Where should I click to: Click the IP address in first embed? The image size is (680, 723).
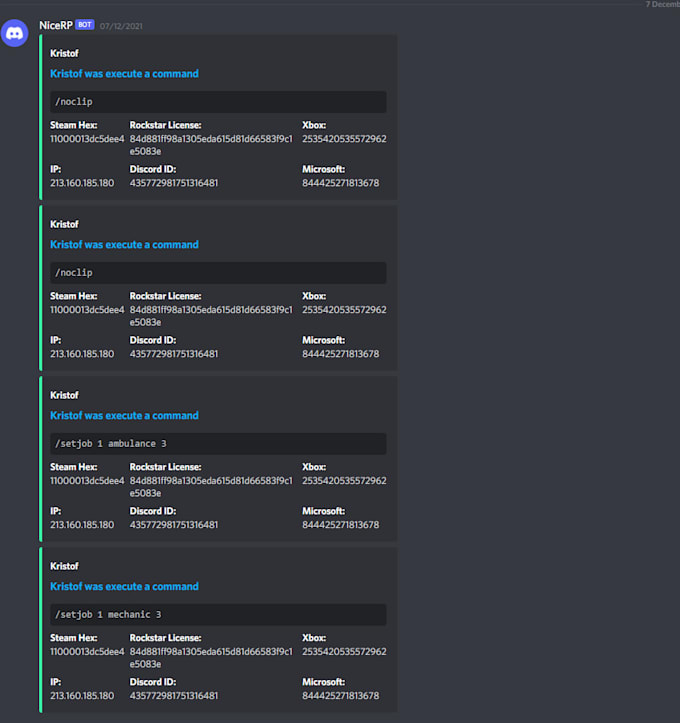(82, 183)
